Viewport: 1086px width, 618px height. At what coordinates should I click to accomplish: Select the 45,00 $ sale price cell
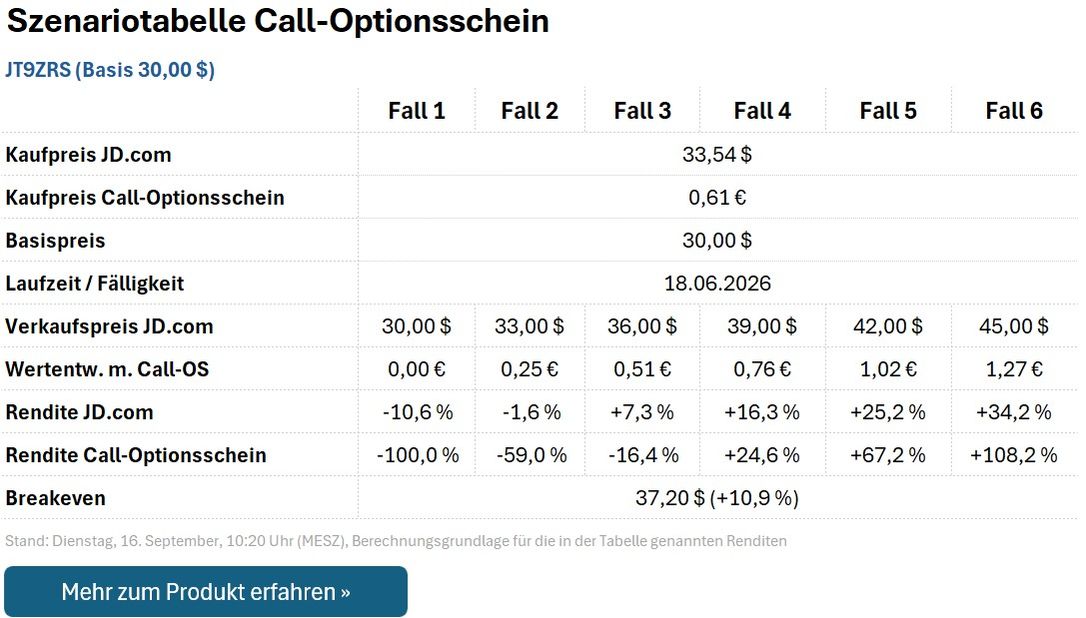pos(1014,327)
